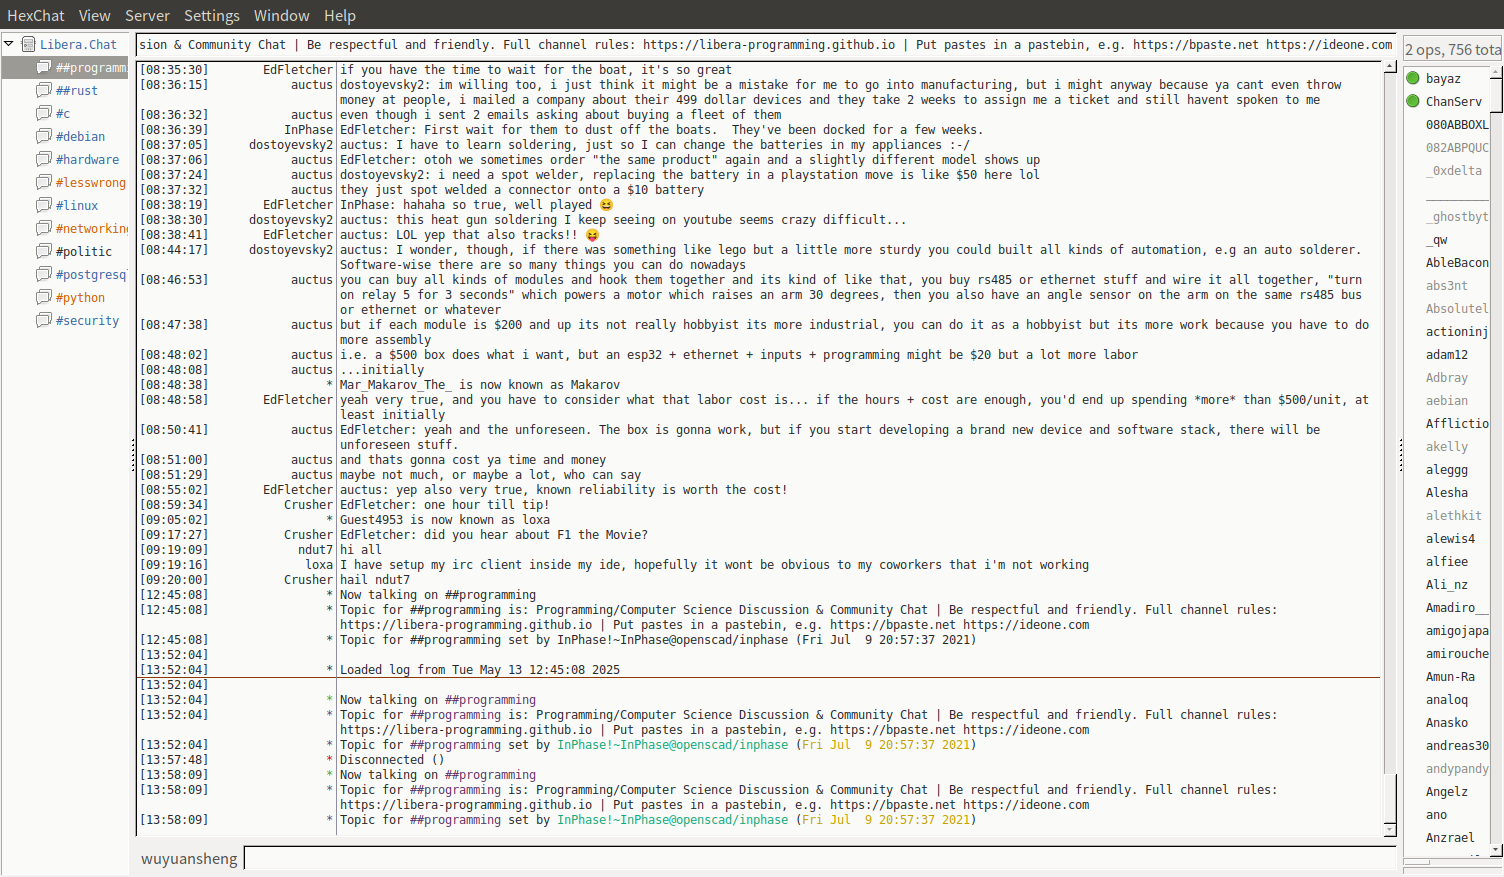Collapse the Libera.Chat server tree
This screenshot has height=877, width=1504.
coord(9,44)
